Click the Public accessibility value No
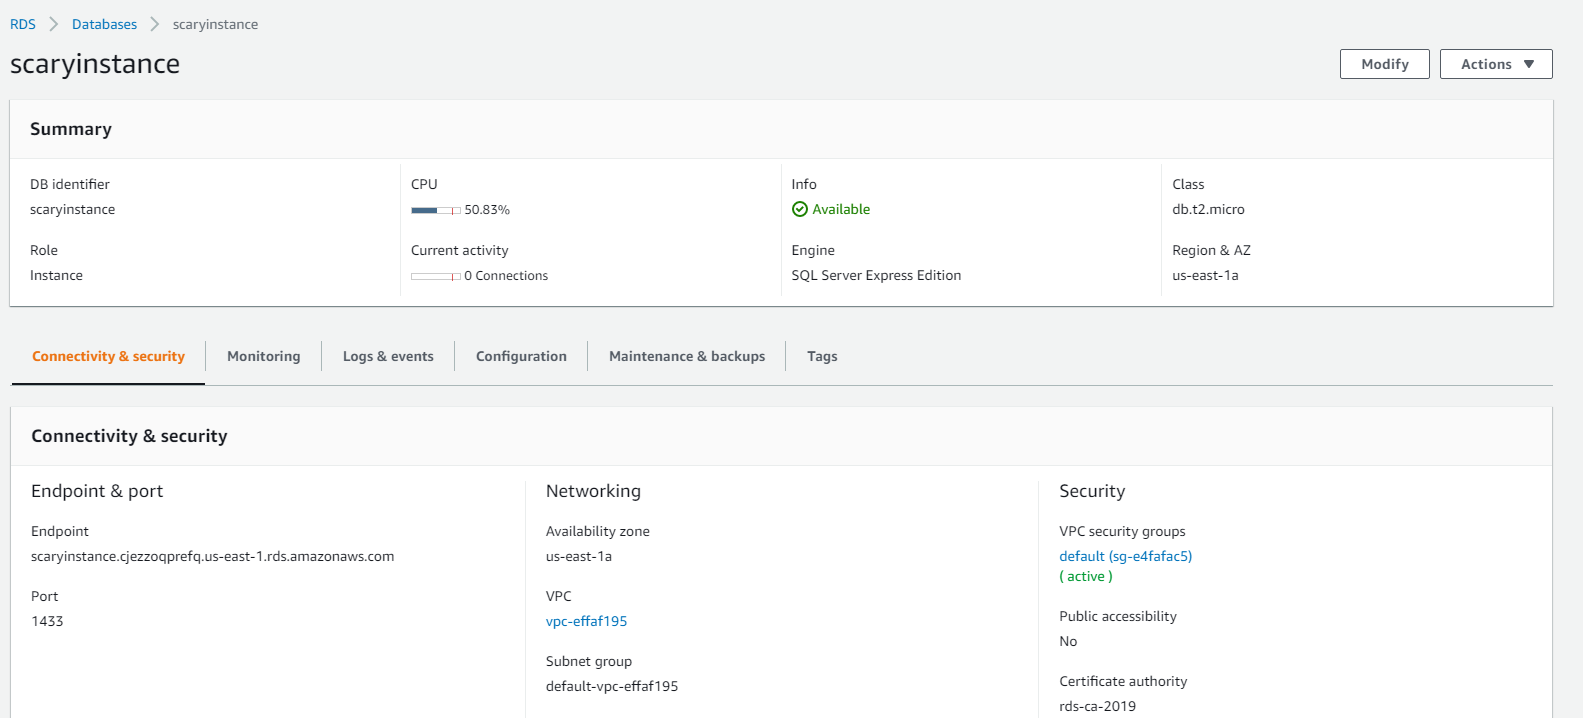This screenshot has height=718, width=1583. coord(1068,641)
